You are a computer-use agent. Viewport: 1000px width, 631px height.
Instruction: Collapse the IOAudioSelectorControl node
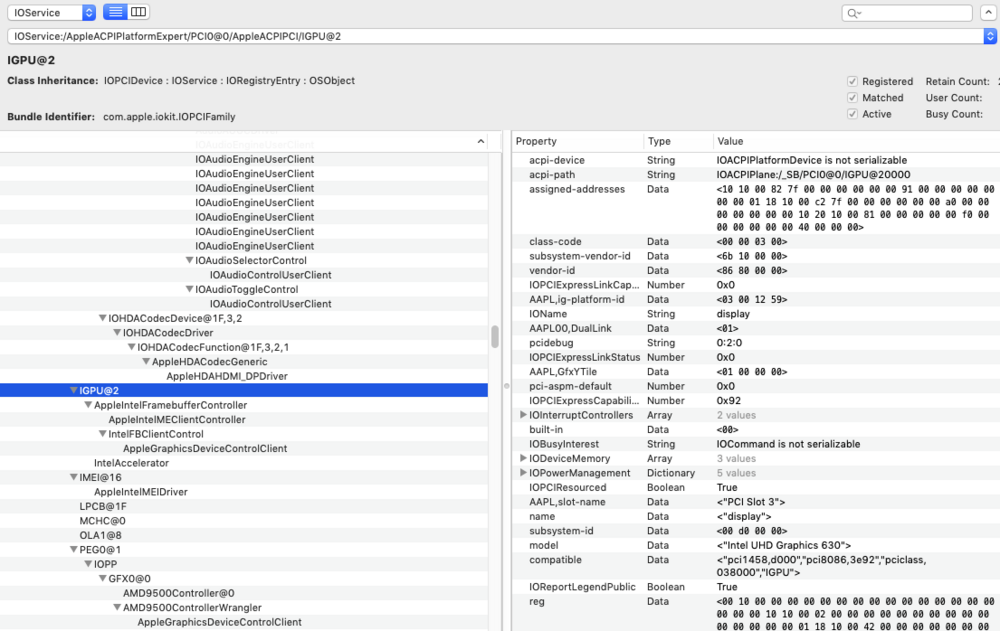(189, 260)
